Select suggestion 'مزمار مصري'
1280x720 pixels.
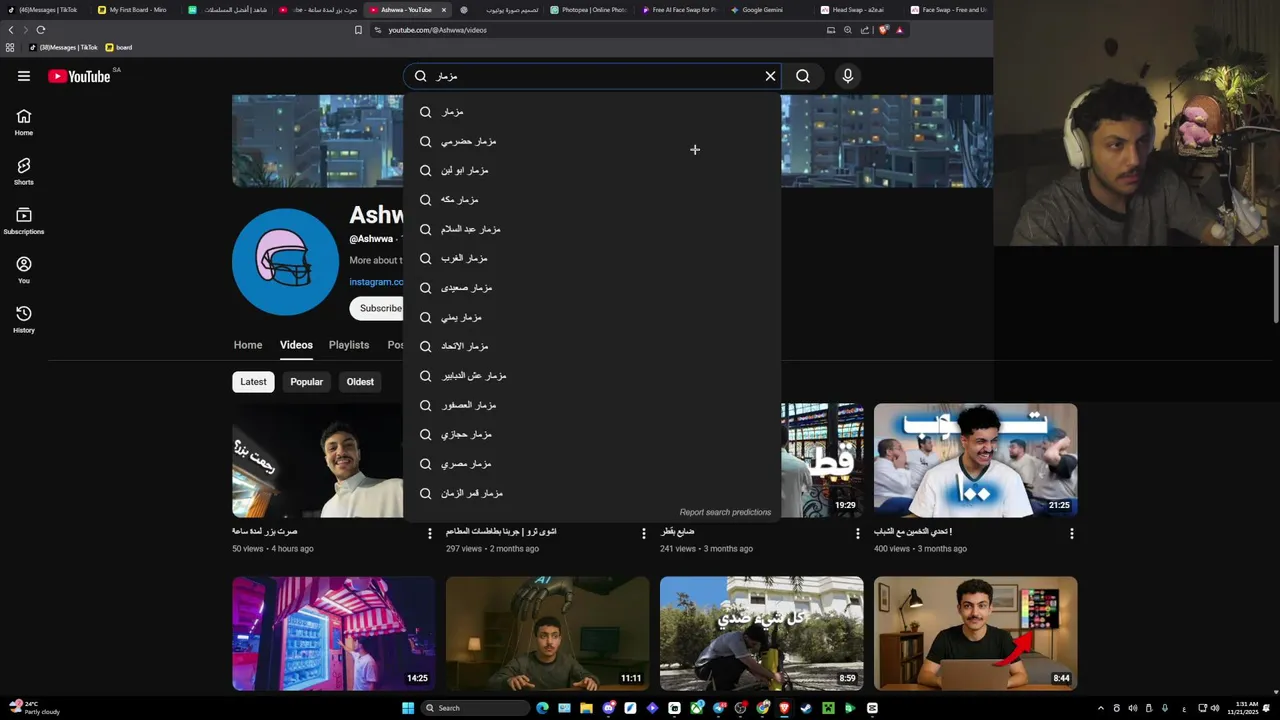pos(592,464)
